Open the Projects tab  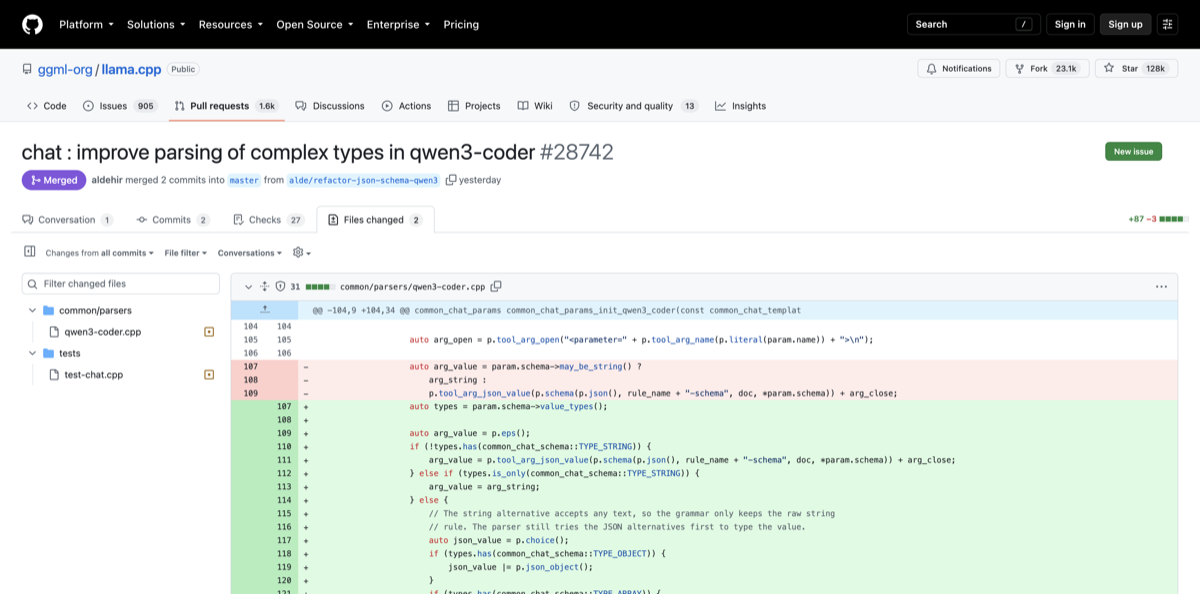[474, 106]
